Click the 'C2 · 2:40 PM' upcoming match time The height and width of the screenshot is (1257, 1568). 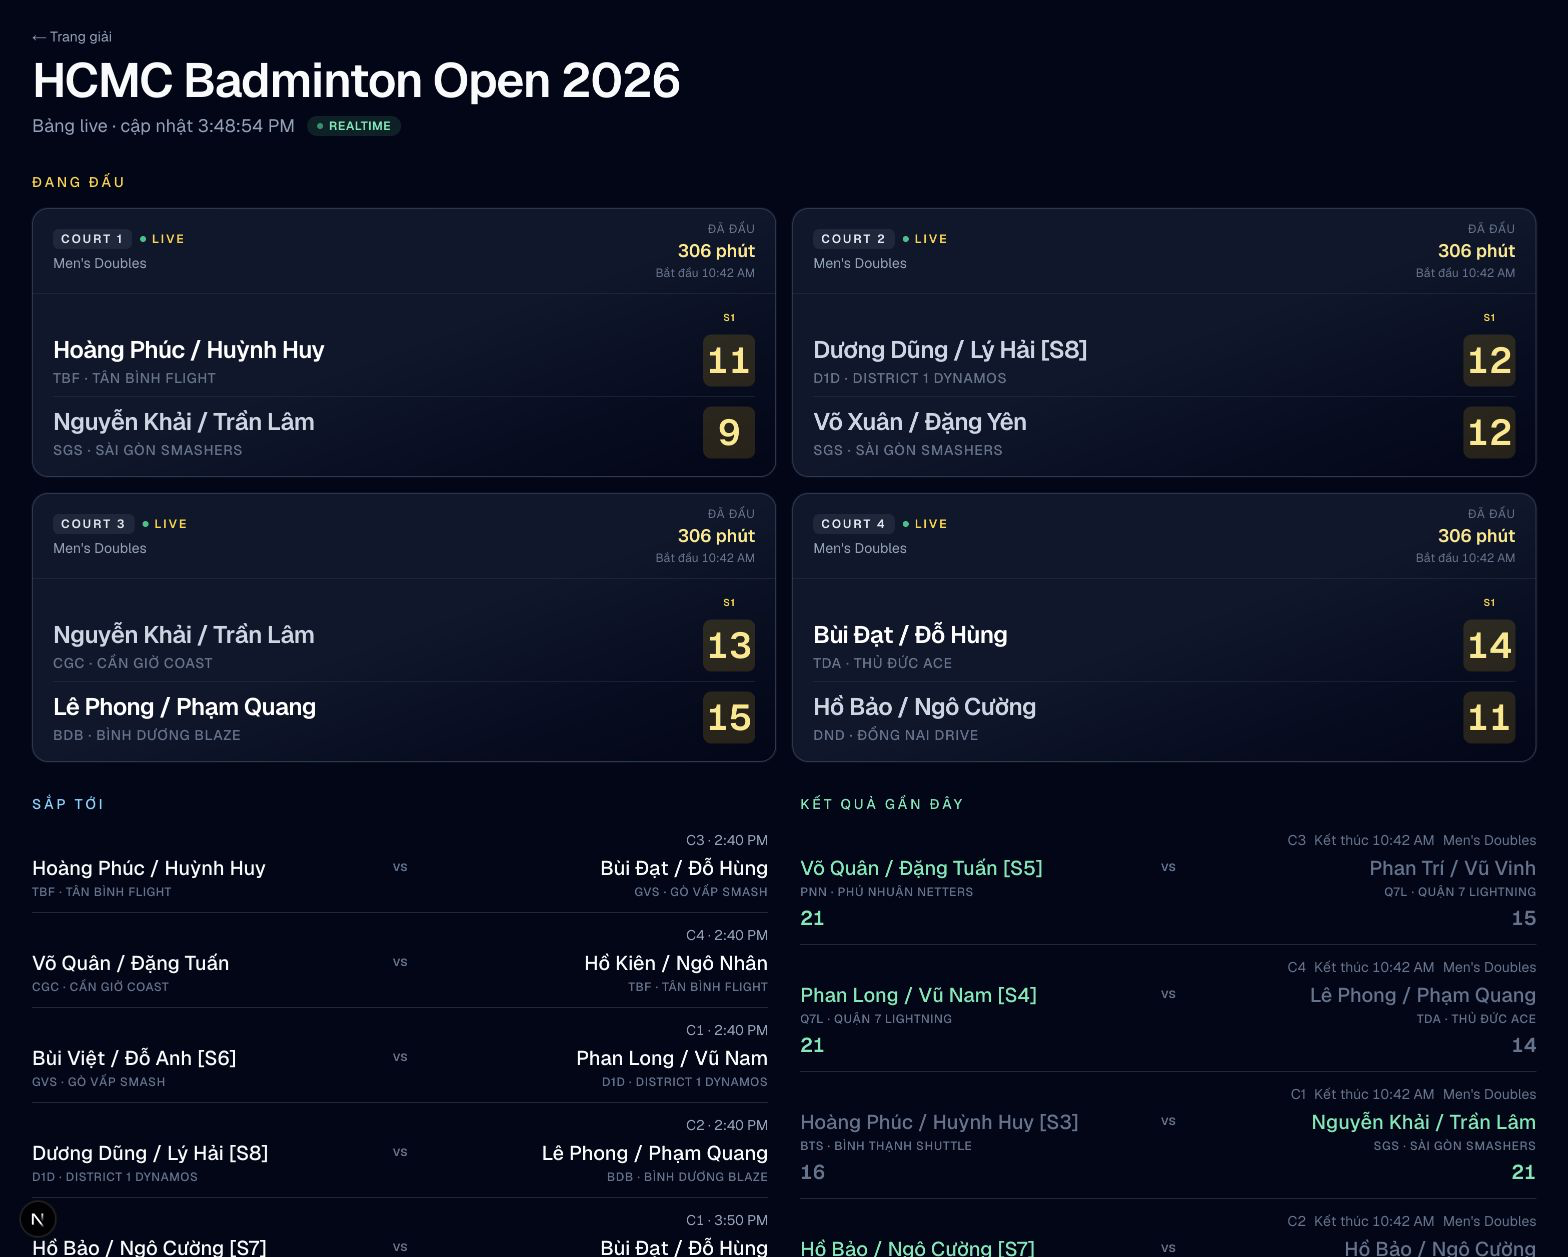tap(727, 1125)
